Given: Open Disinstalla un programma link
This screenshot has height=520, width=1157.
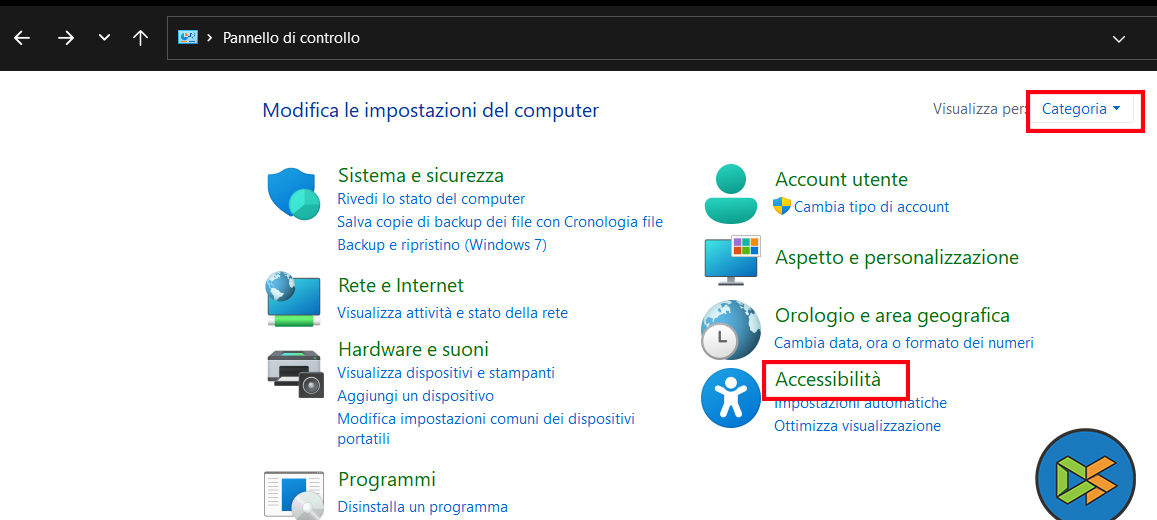Looking at the screenshot, I should (422, 507).
